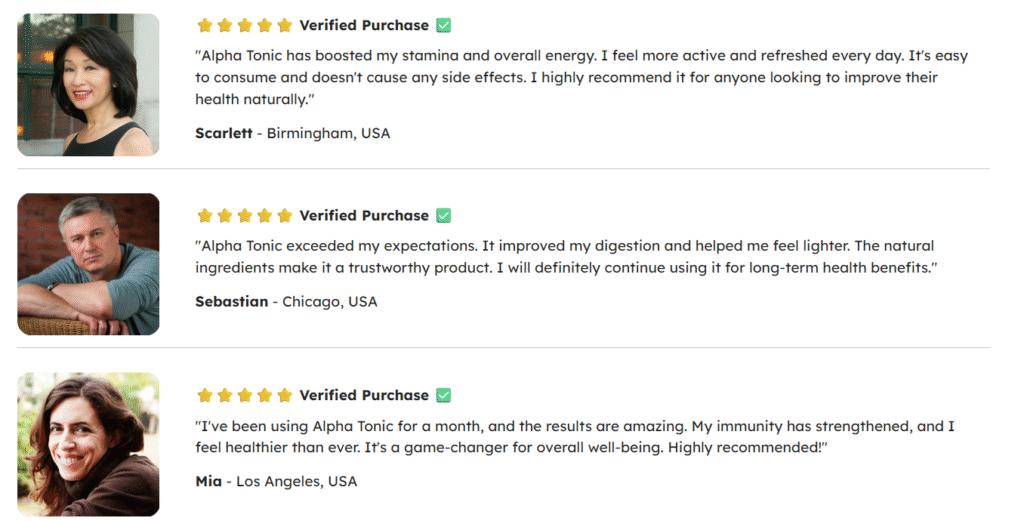
Task: Click the green checkmark in Sebastian's review
Action: [x=443, y=215]
